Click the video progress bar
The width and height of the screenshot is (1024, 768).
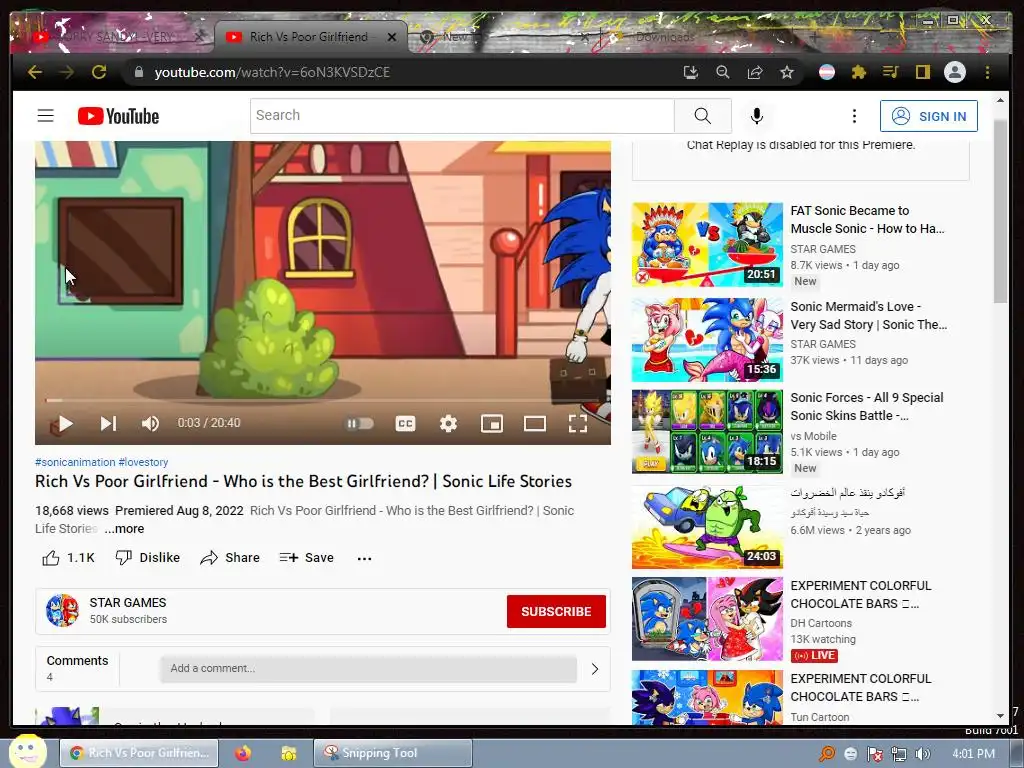(x=323, y=400)
